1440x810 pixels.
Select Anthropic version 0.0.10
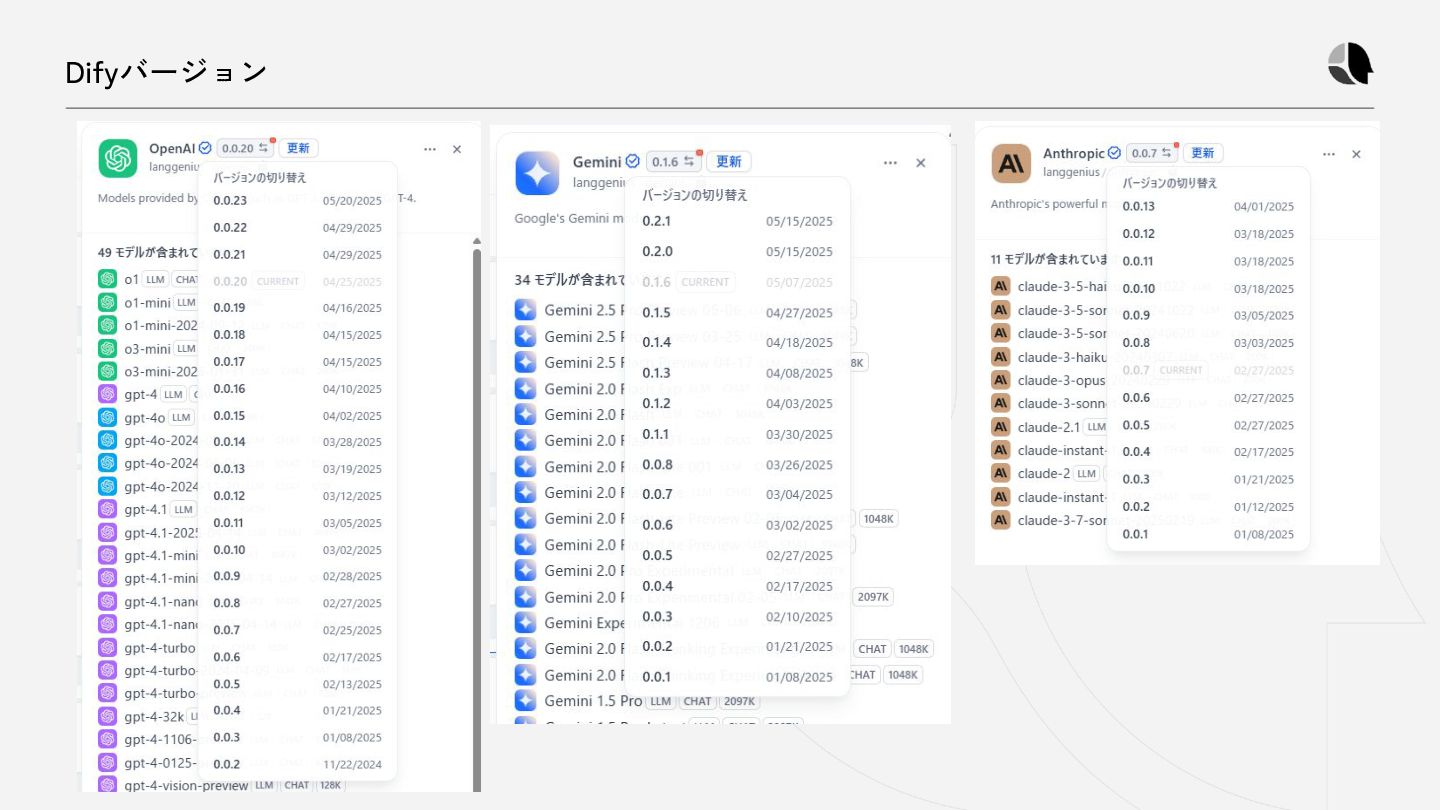pyautogui.click(x=1208, y=288)
